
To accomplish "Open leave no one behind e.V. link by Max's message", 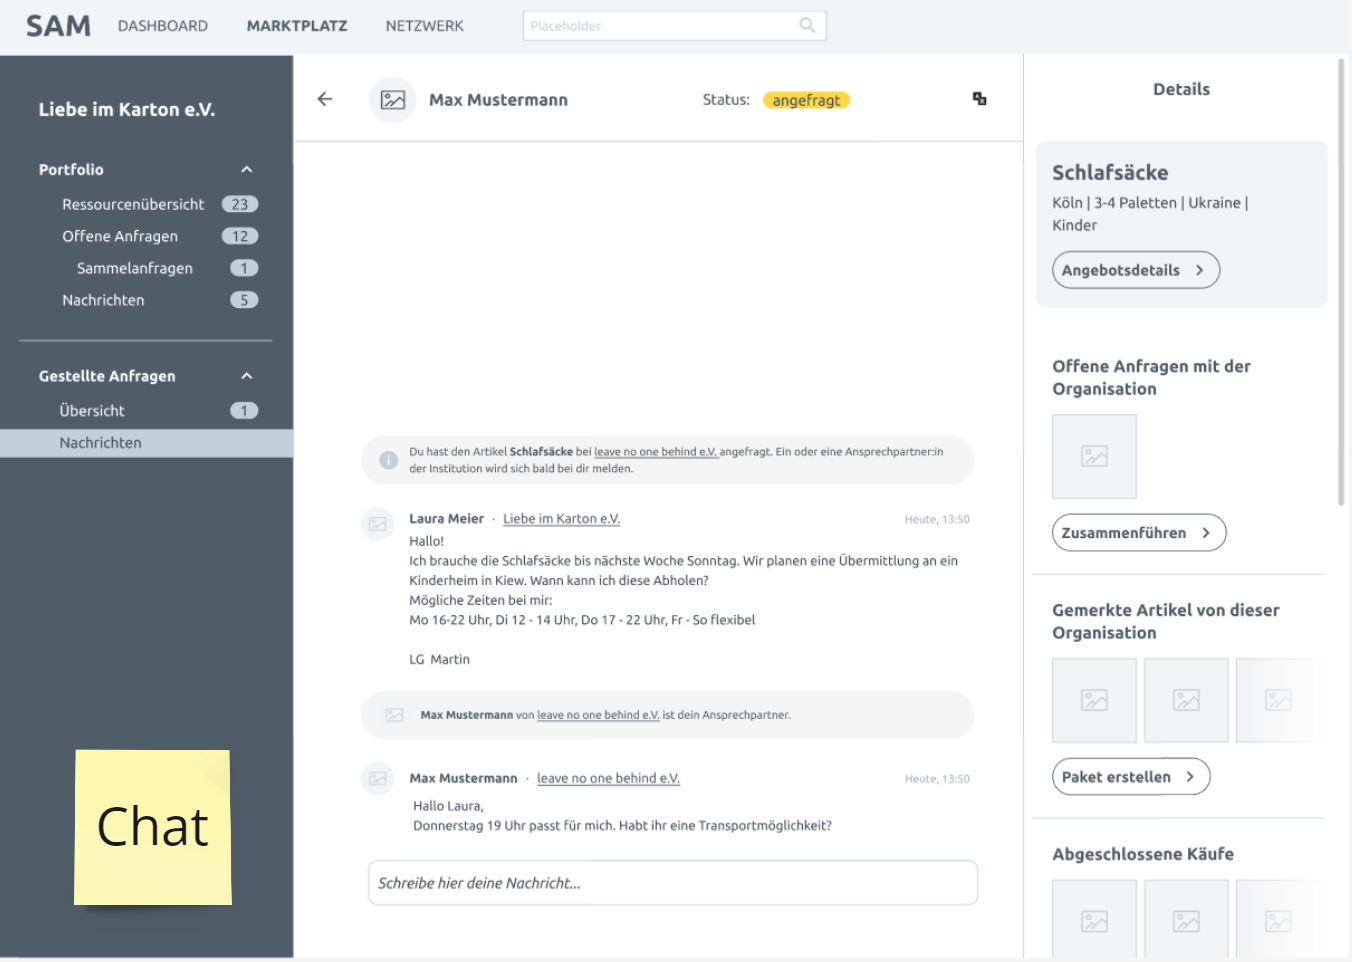I will tap(608, 778).
